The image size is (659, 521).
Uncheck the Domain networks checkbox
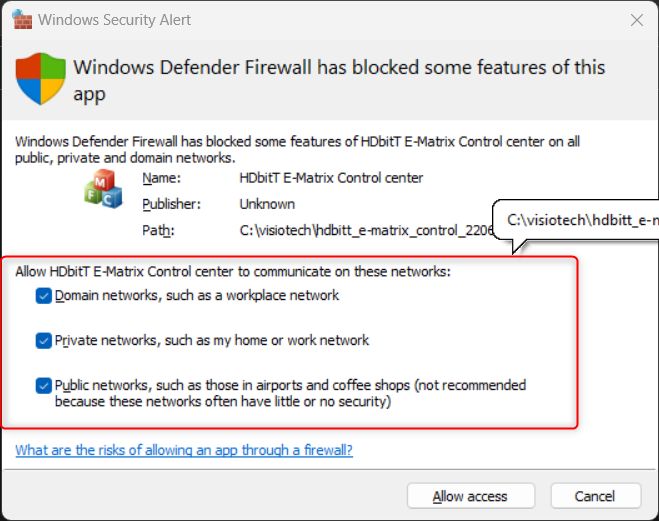point(43,296)
